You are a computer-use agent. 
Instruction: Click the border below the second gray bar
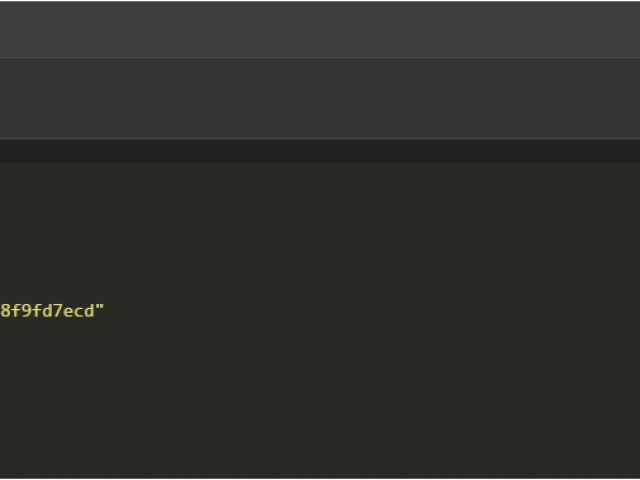(320, 139)
